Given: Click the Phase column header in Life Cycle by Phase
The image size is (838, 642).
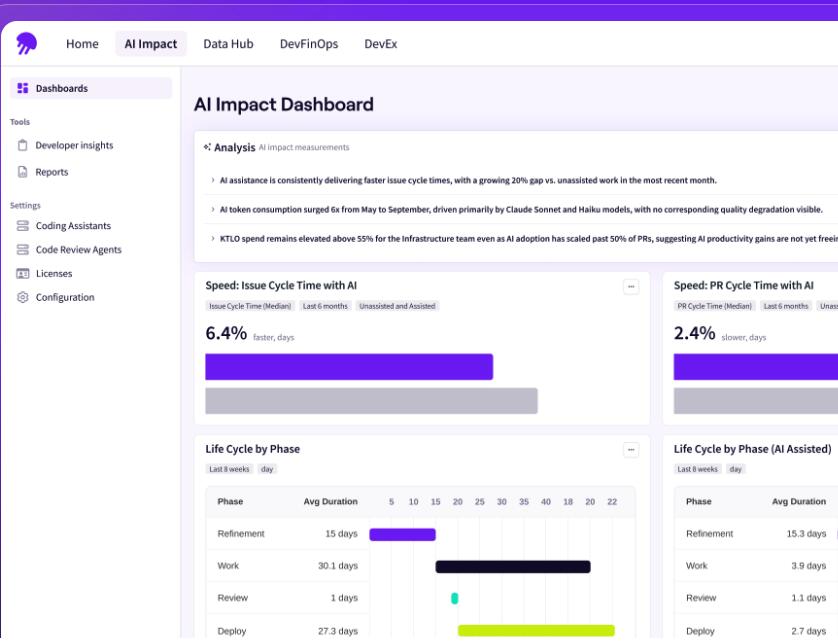Looking at the screenshot, I should point(230,502).
